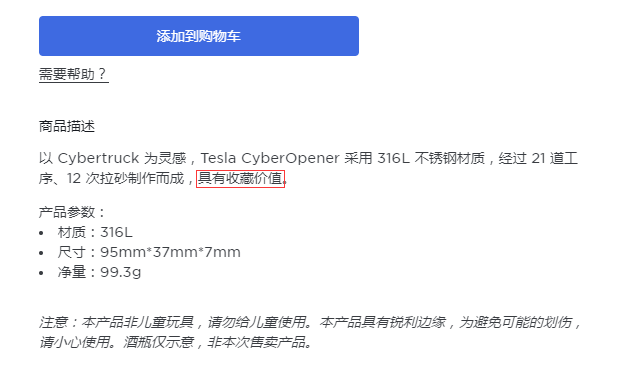The height and width of the screenshot is (373, 642).
Task: Click the 商品描述 heading
Action: pyautogui.click(x=67, y=126)
